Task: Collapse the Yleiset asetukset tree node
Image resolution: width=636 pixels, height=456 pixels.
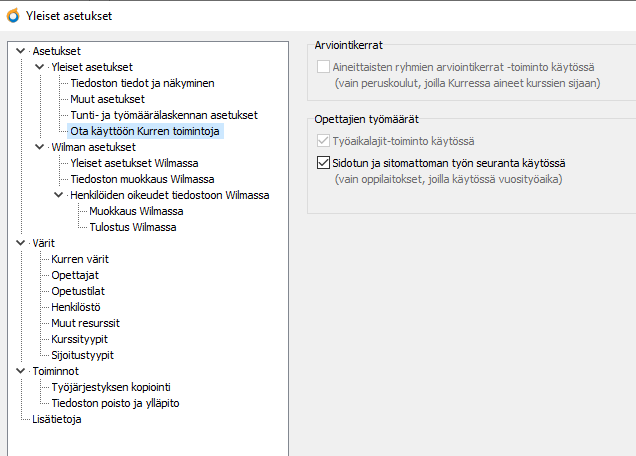Action: (x=40, y=66)
